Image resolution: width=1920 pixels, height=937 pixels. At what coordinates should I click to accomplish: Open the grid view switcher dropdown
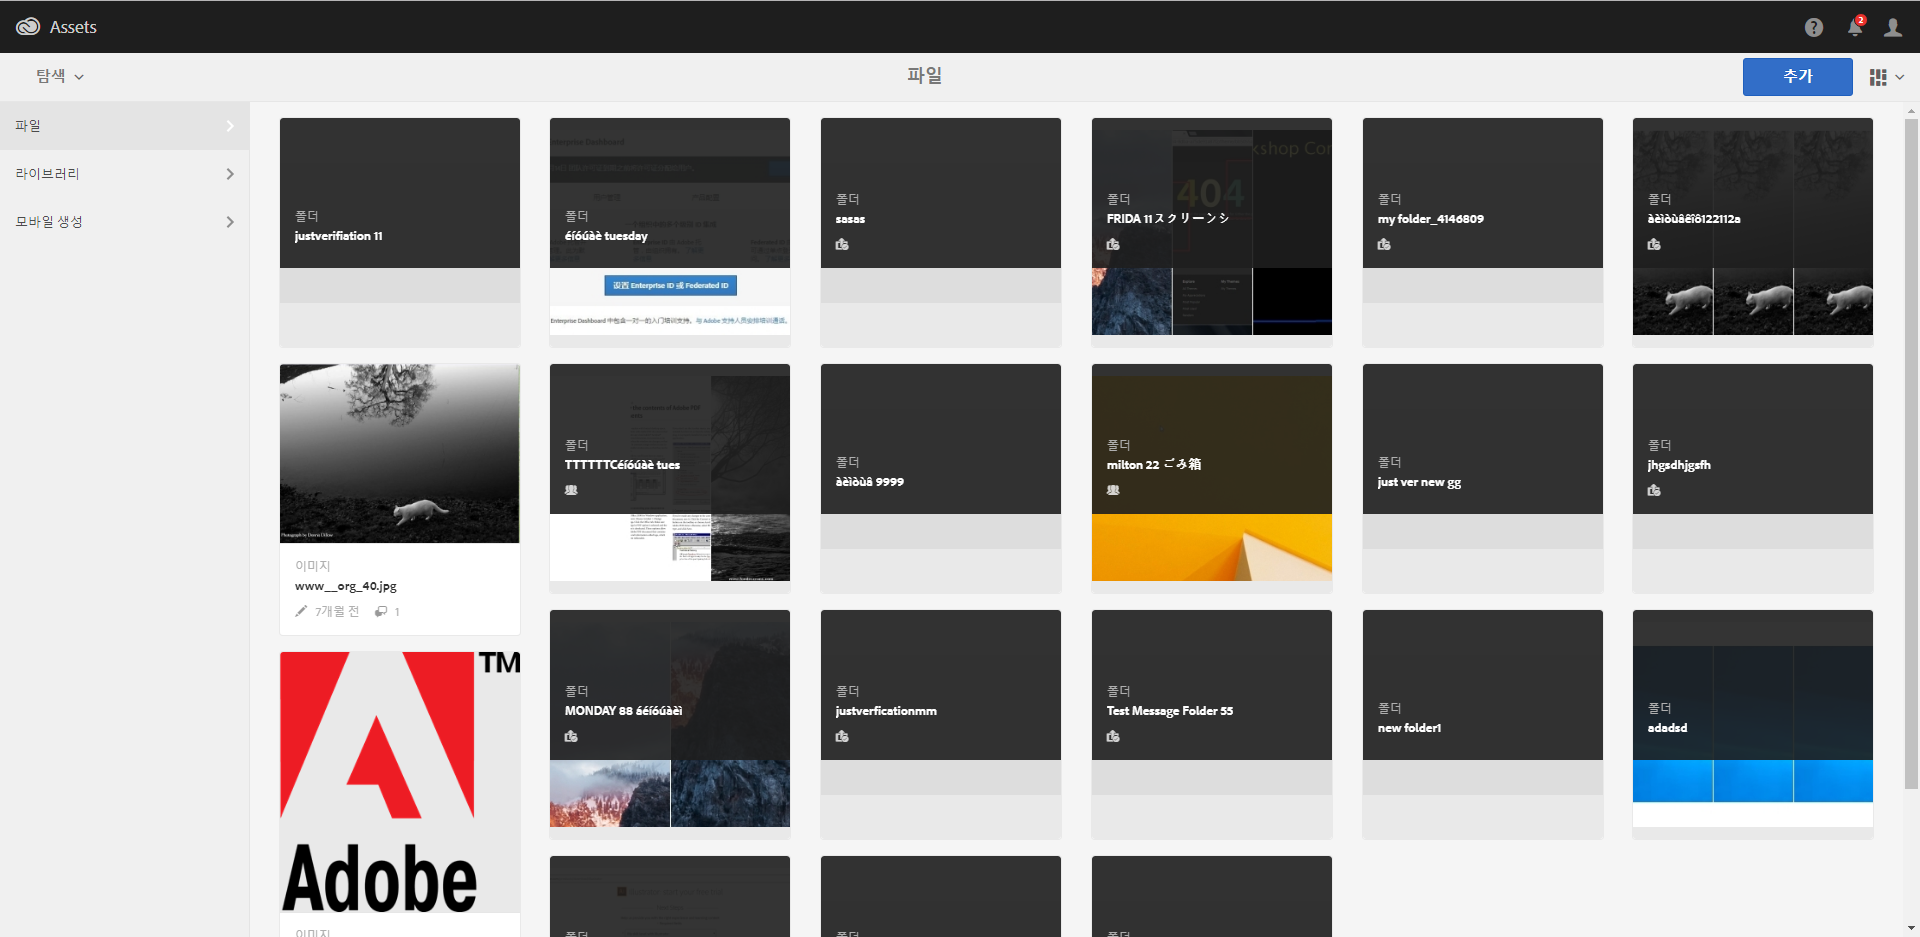coord(1886,77)
